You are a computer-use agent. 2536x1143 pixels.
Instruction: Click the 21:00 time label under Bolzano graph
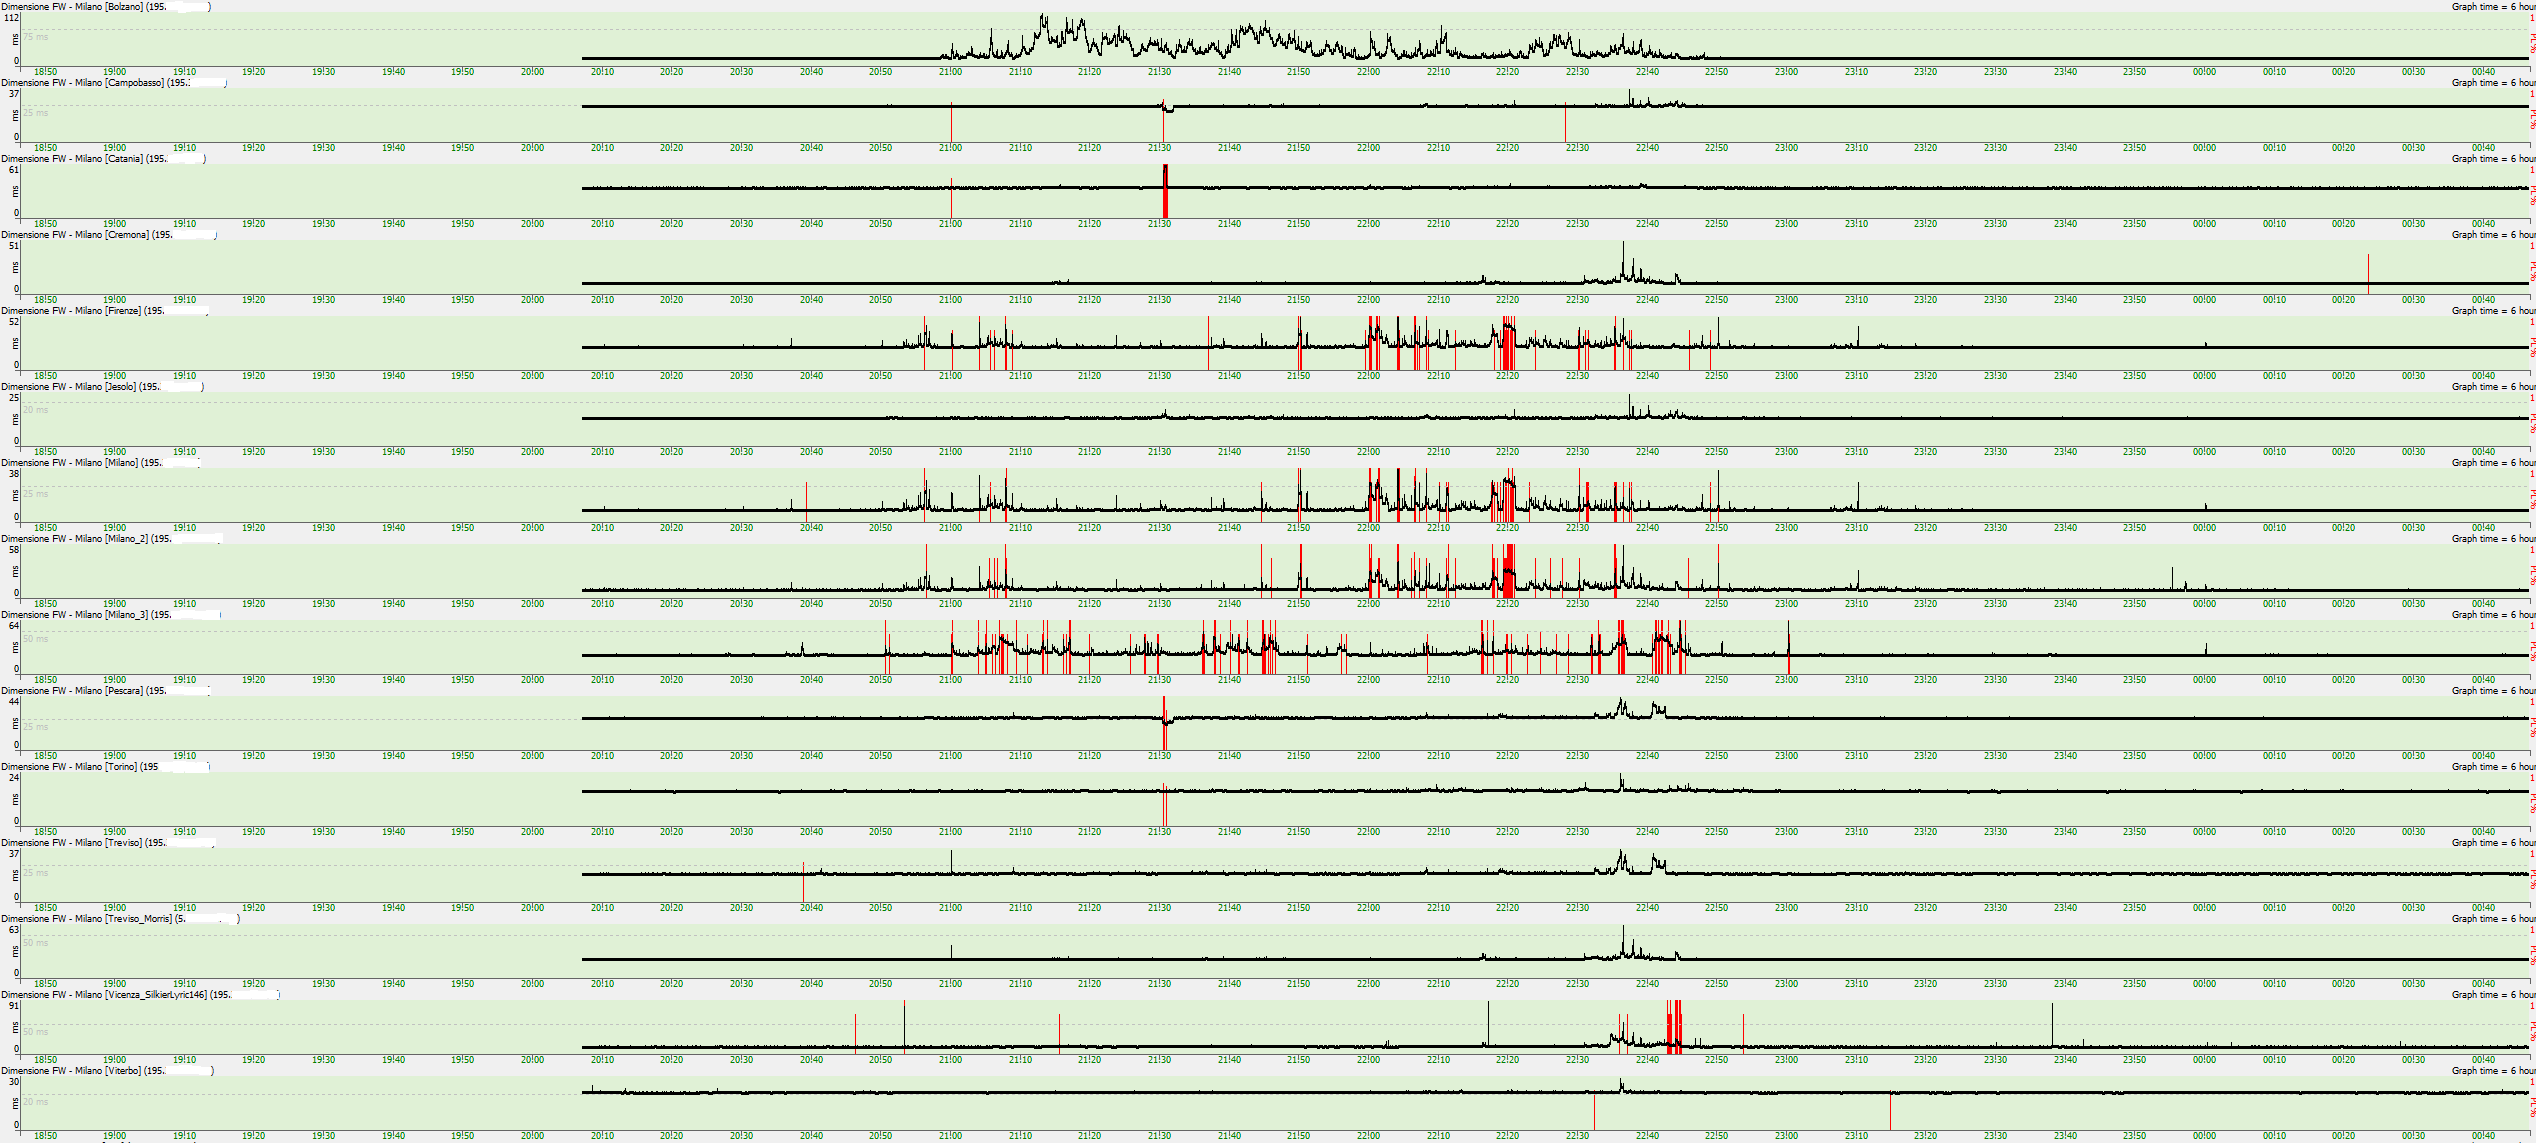click(x=950, y=72)
